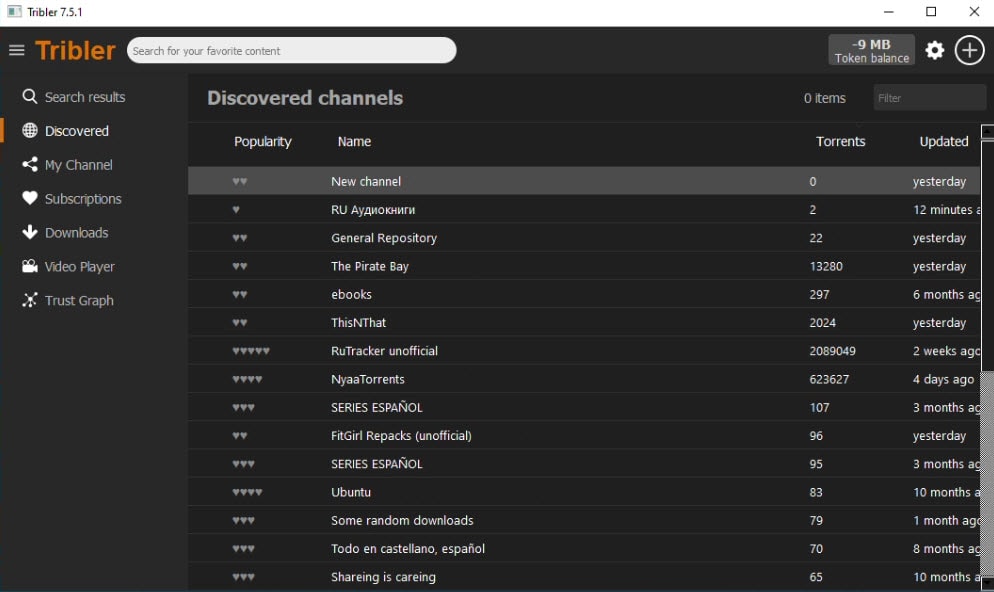The height and width of the screenshot is (592, 994).
Task: Click the torrent count 2089049
Action: tap(832, 351)
